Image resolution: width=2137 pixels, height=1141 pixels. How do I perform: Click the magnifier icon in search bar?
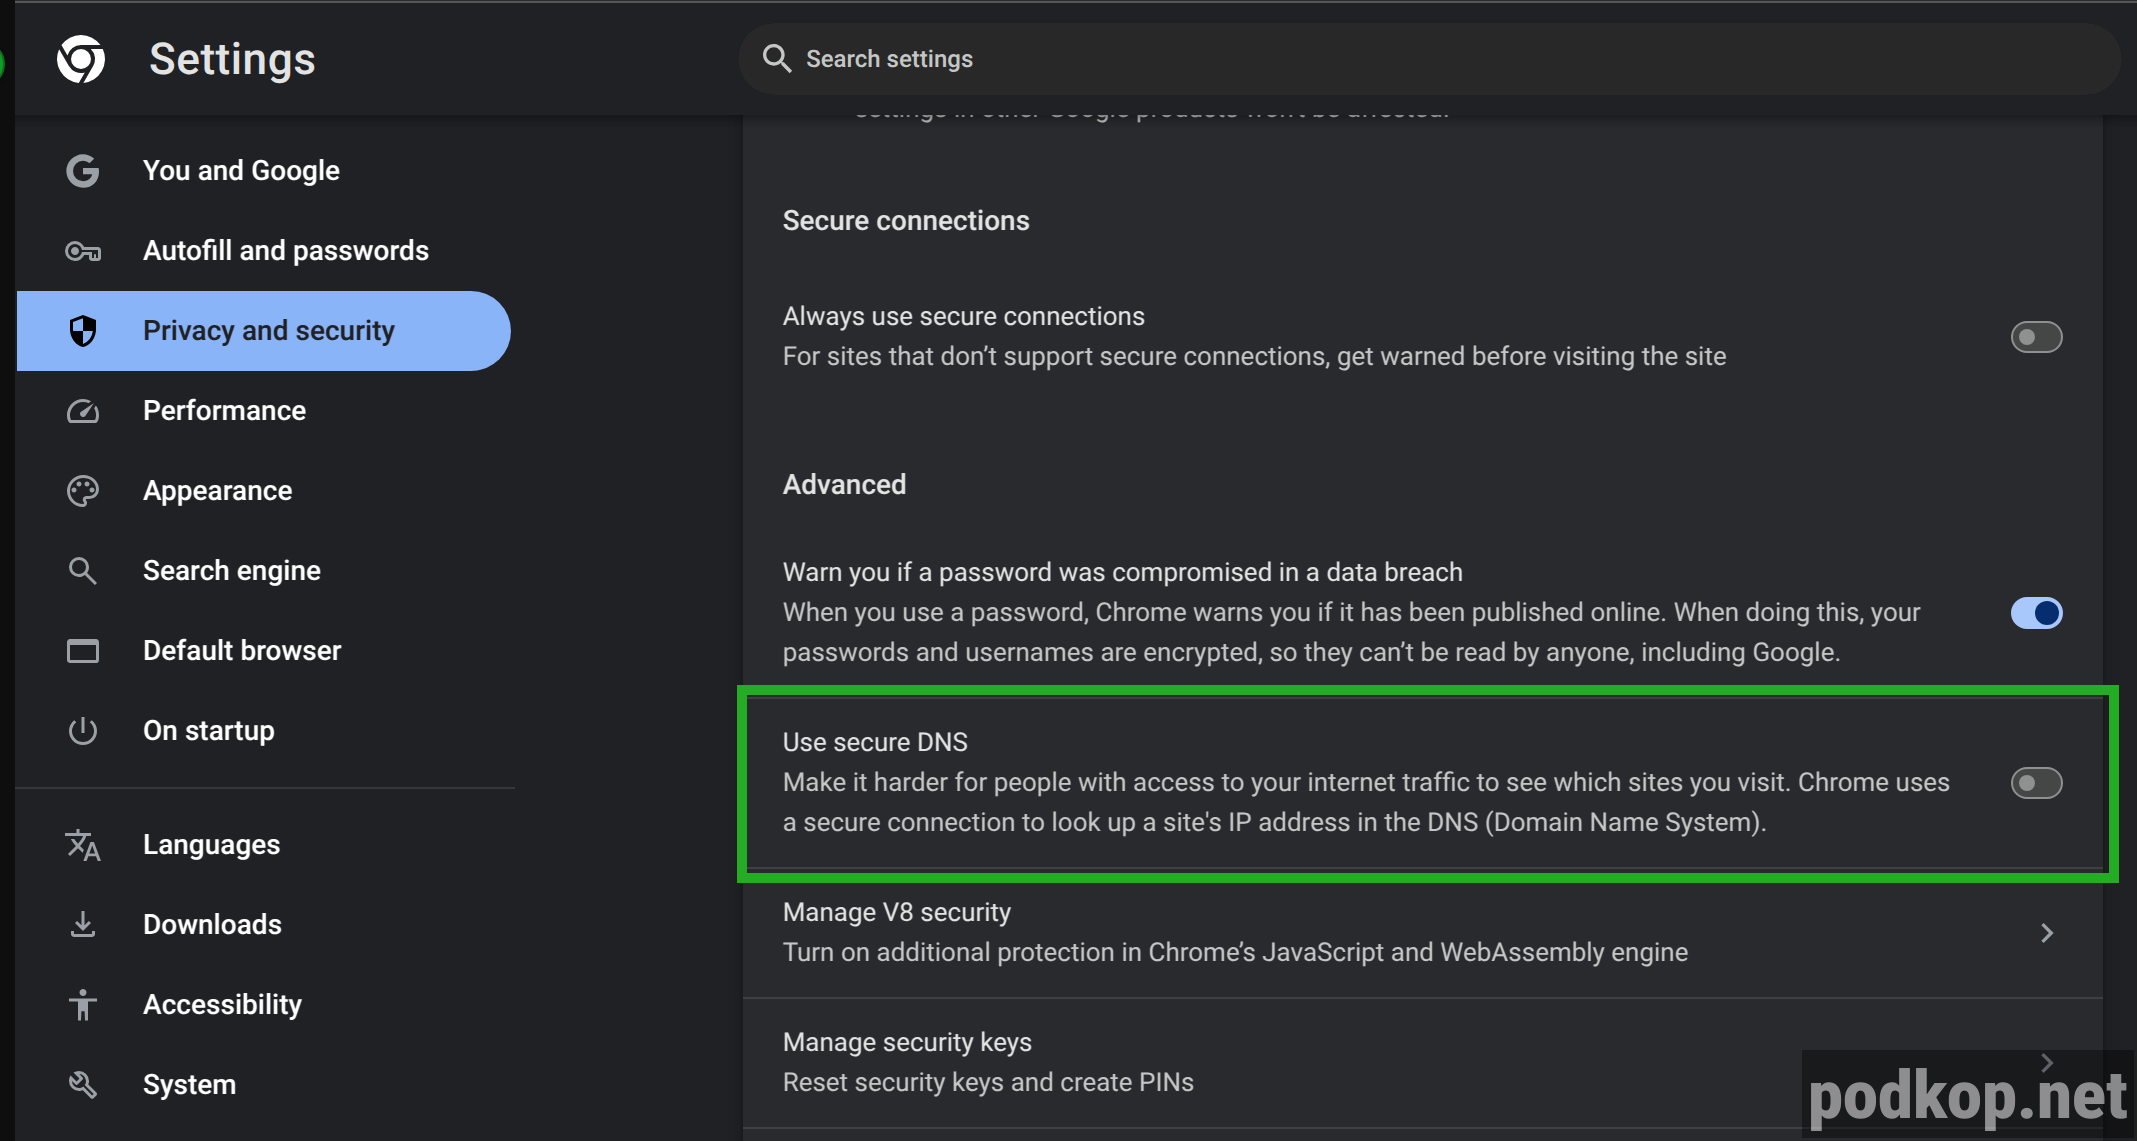776,59
